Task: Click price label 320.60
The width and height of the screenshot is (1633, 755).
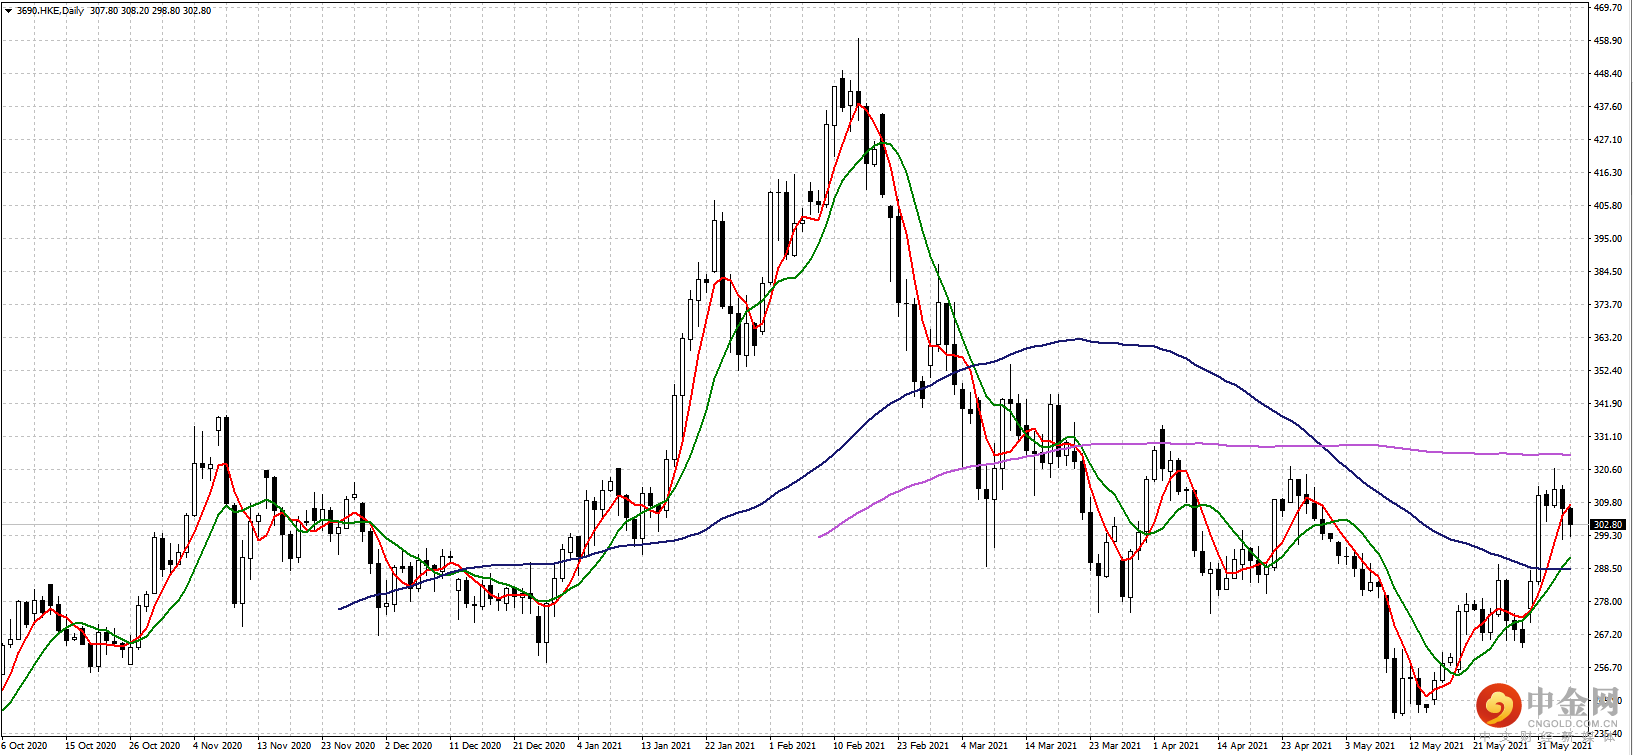Action: tap(1608, 470)
